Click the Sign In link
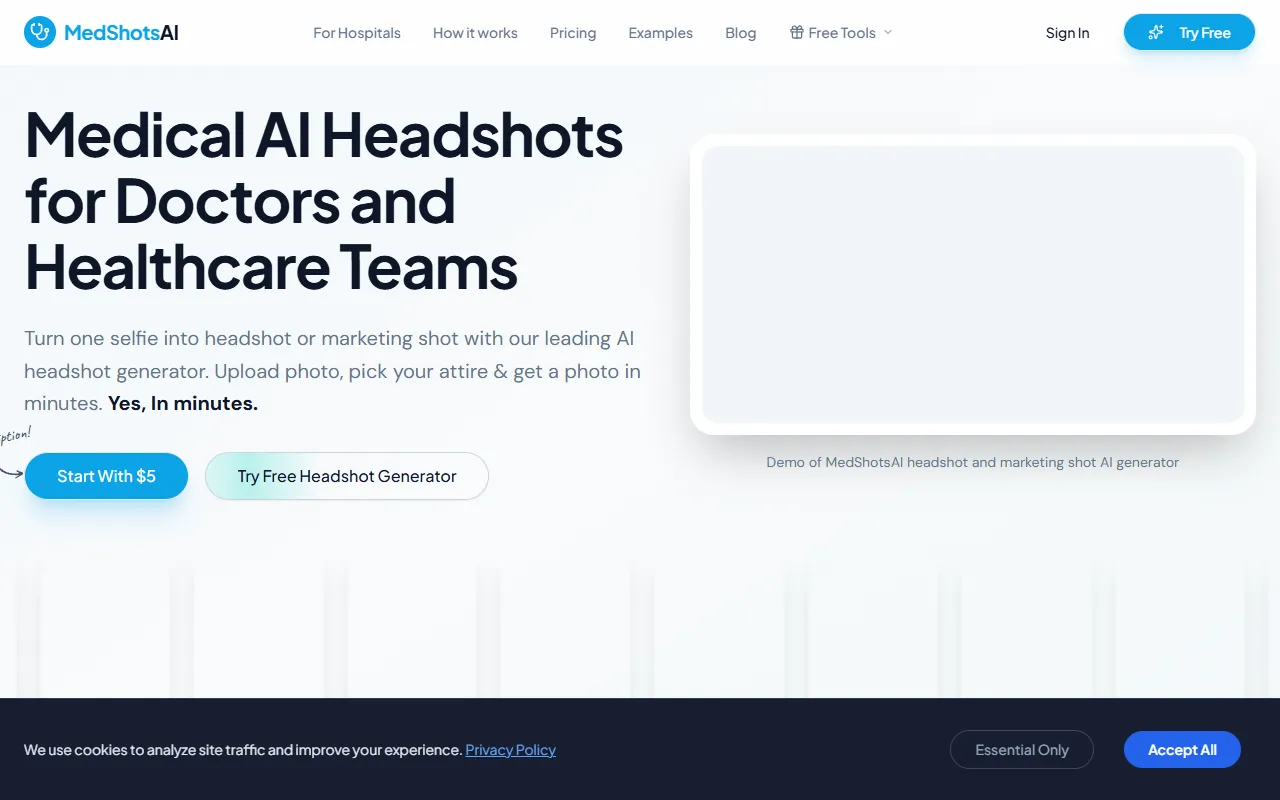 click(1067, 33)
